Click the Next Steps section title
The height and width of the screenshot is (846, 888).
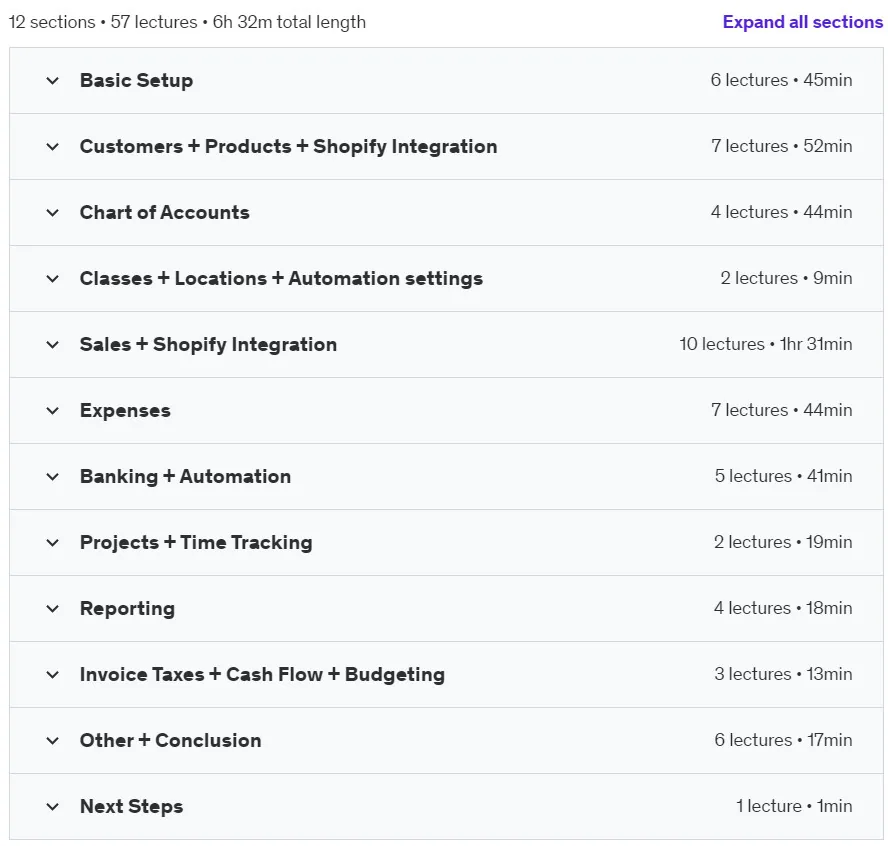coord(131,806)
